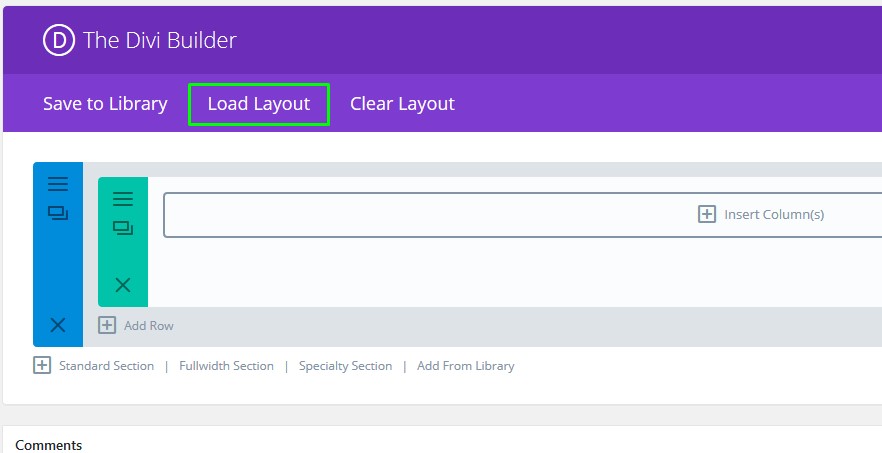This screenshot has height=453, width=882.
Task: Click The Divi Builder title text
Action: point(160,41)
